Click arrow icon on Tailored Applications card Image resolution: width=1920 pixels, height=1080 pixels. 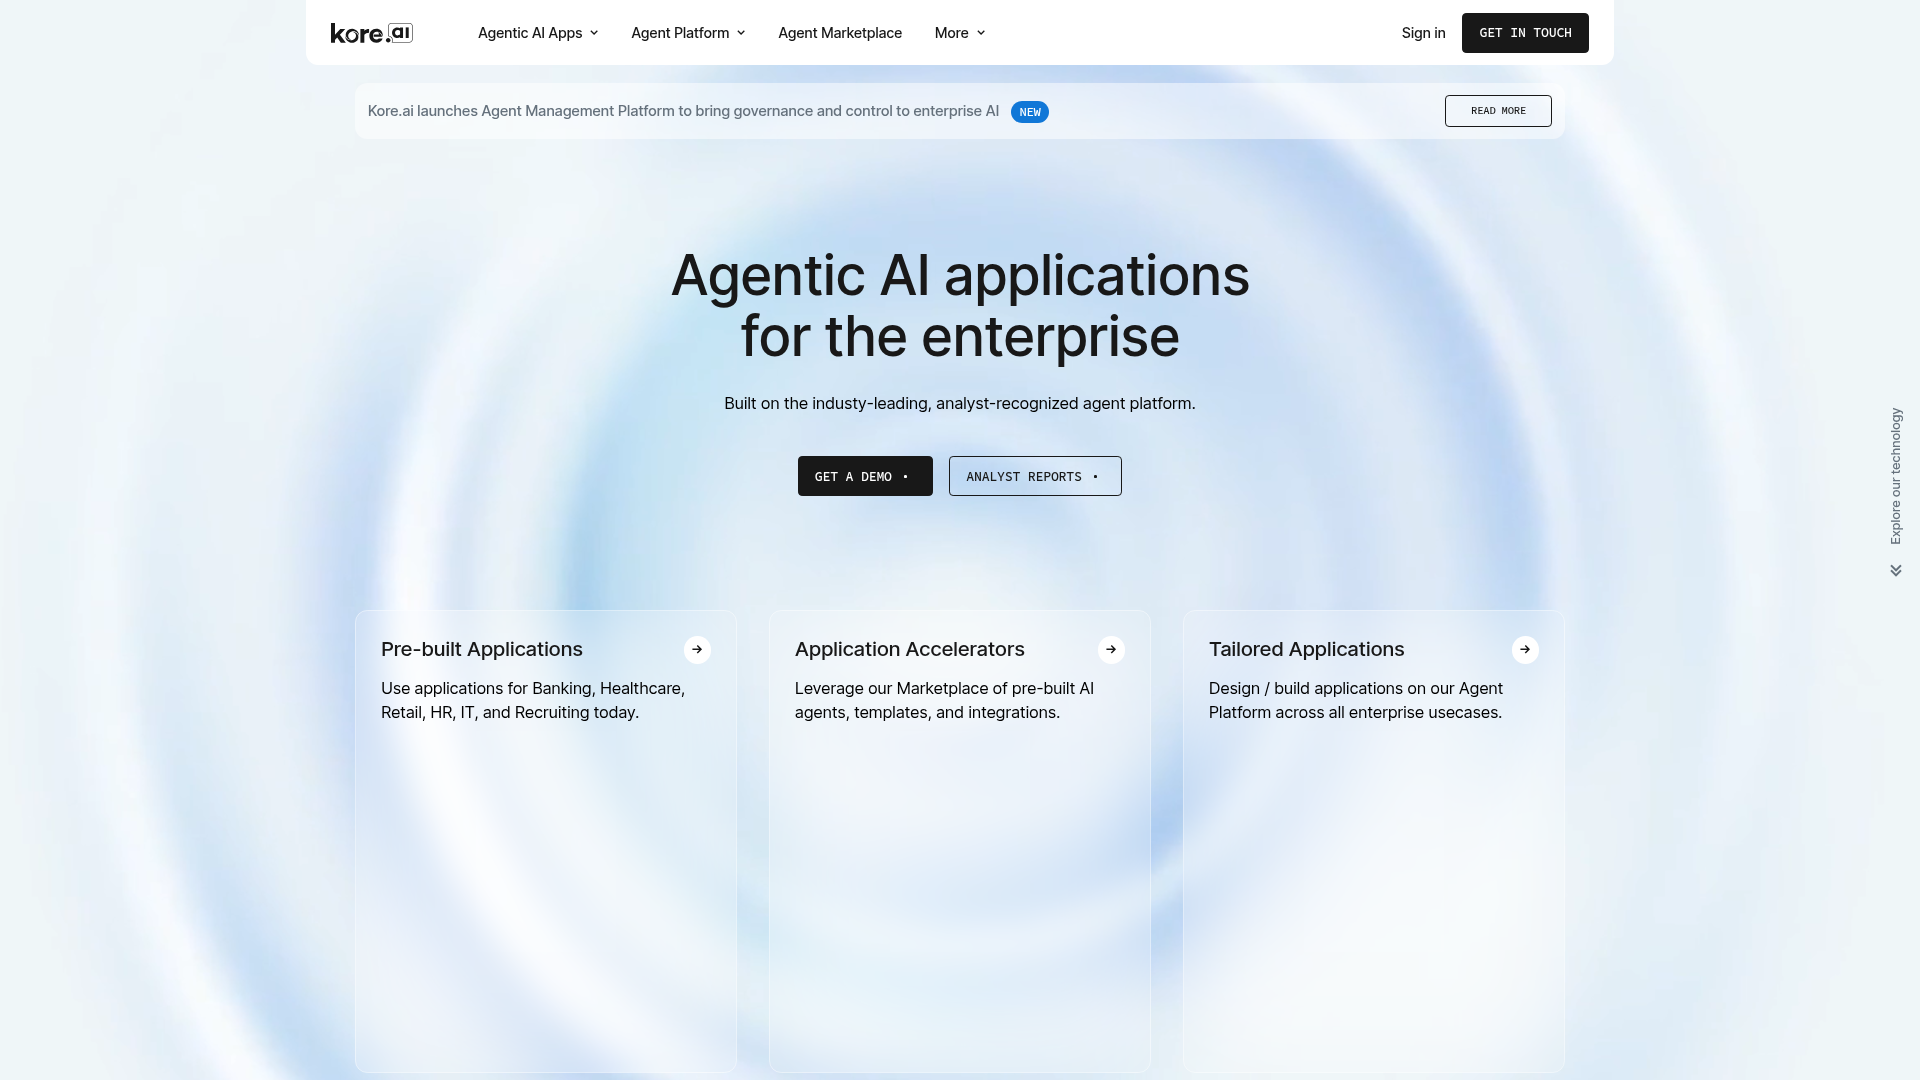pyautogui.click(x=1525, y=650)
